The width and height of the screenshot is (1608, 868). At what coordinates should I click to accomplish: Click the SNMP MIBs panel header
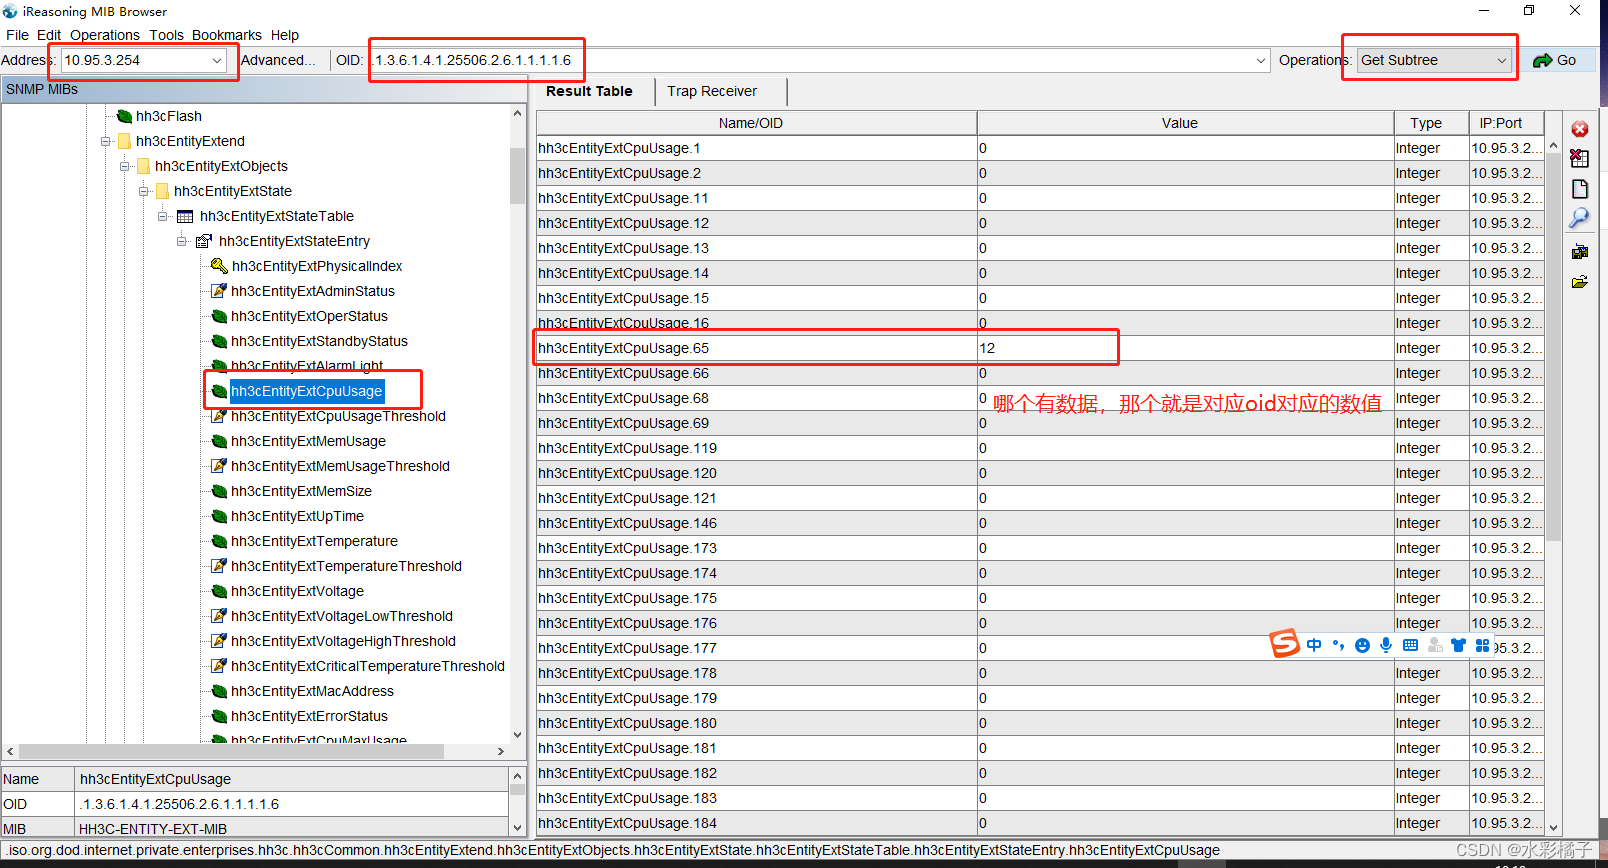(264, 89)
